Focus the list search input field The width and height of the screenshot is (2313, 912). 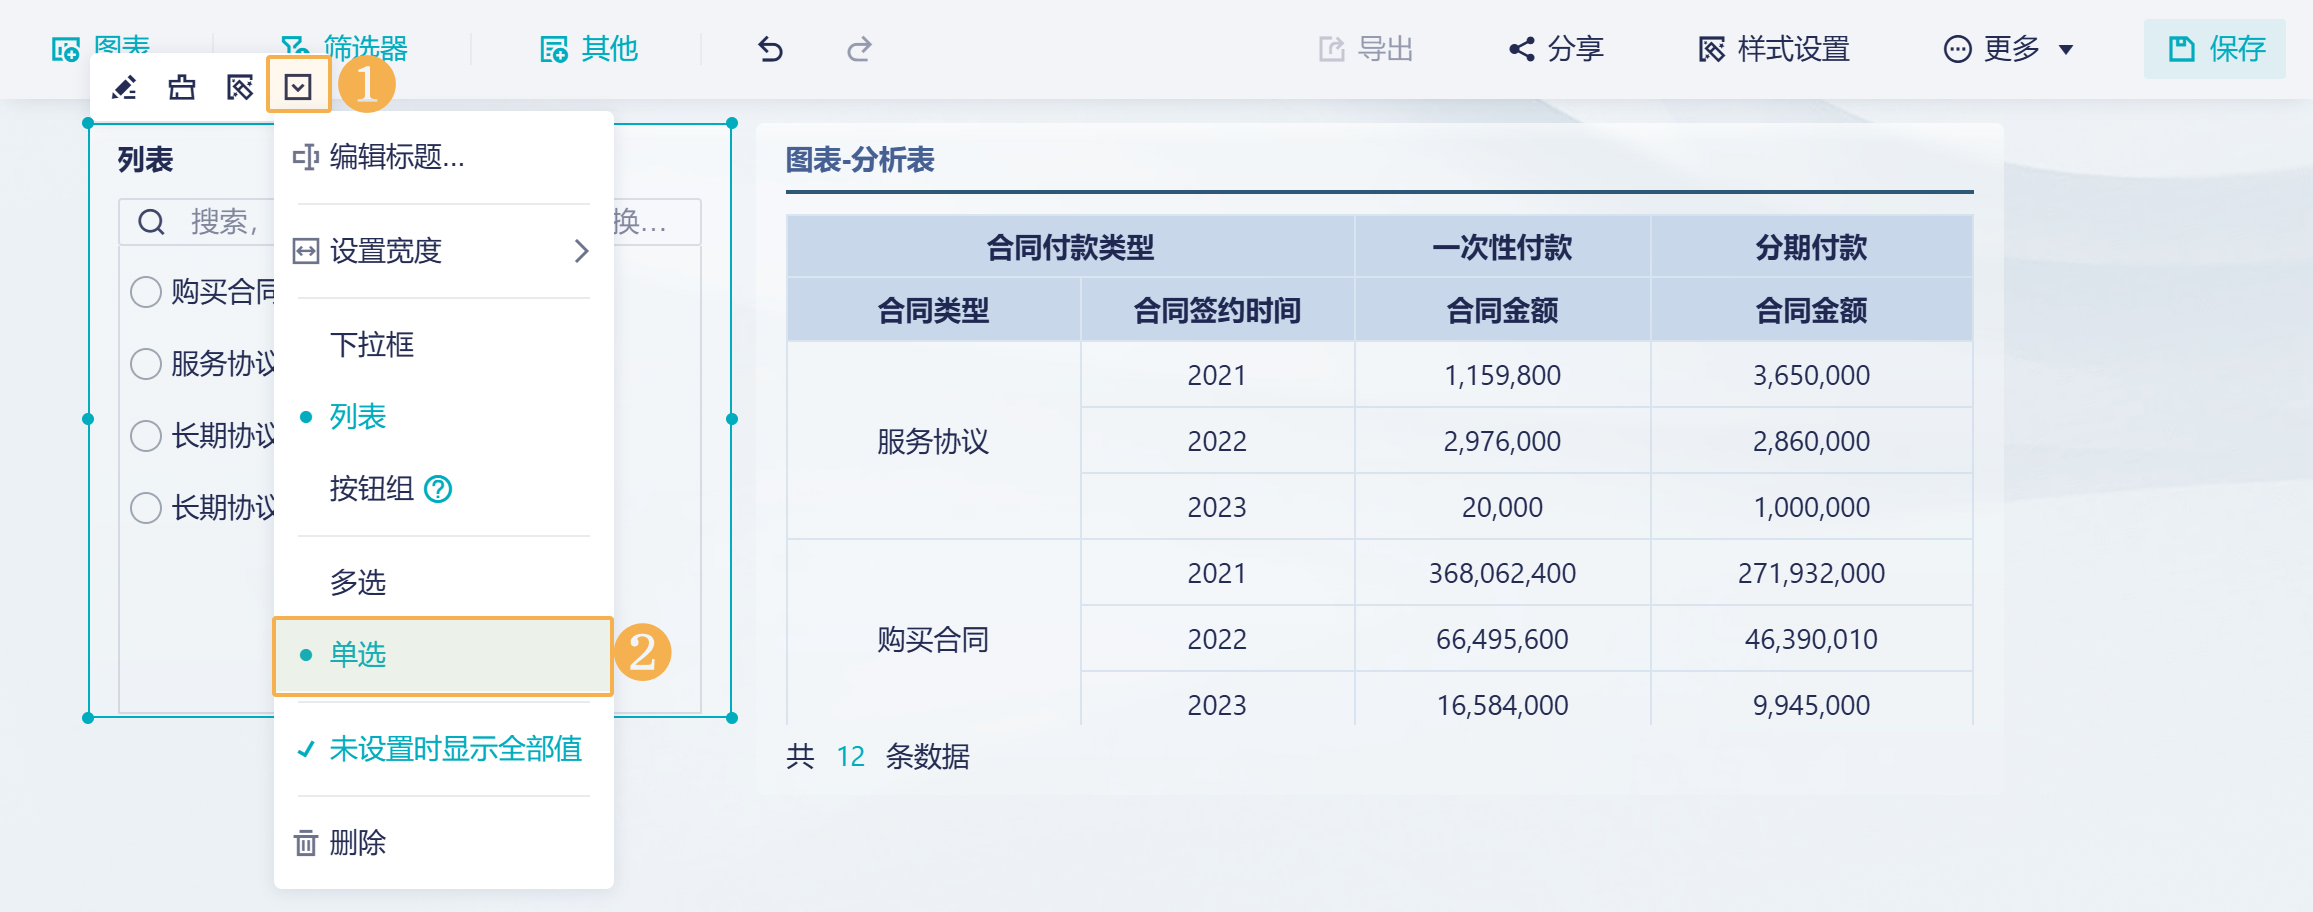pyautogui.click(x=410, y=222)
